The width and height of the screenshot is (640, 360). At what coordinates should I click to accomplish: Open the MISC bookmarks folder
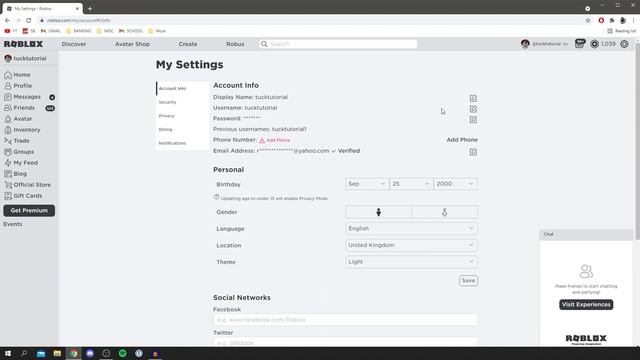pyautogui.click(x=105, y=31)
